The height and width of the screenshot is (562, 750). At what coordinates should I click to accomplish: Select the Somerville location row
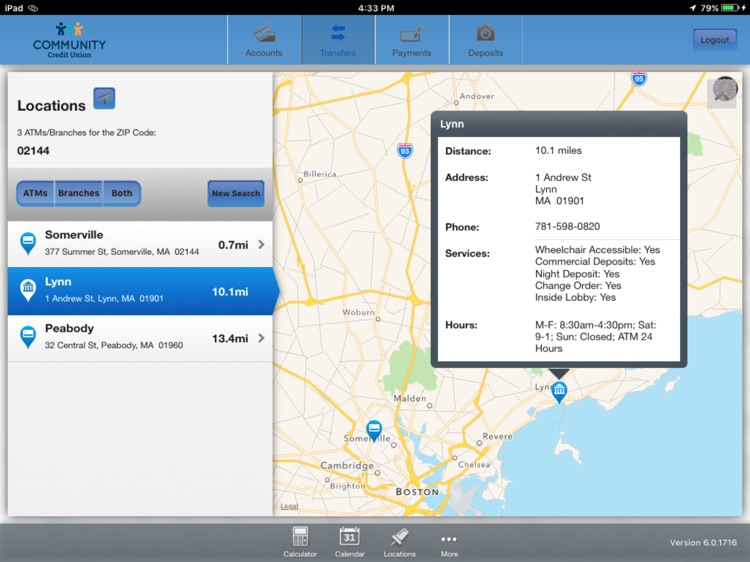pos(140,244)
